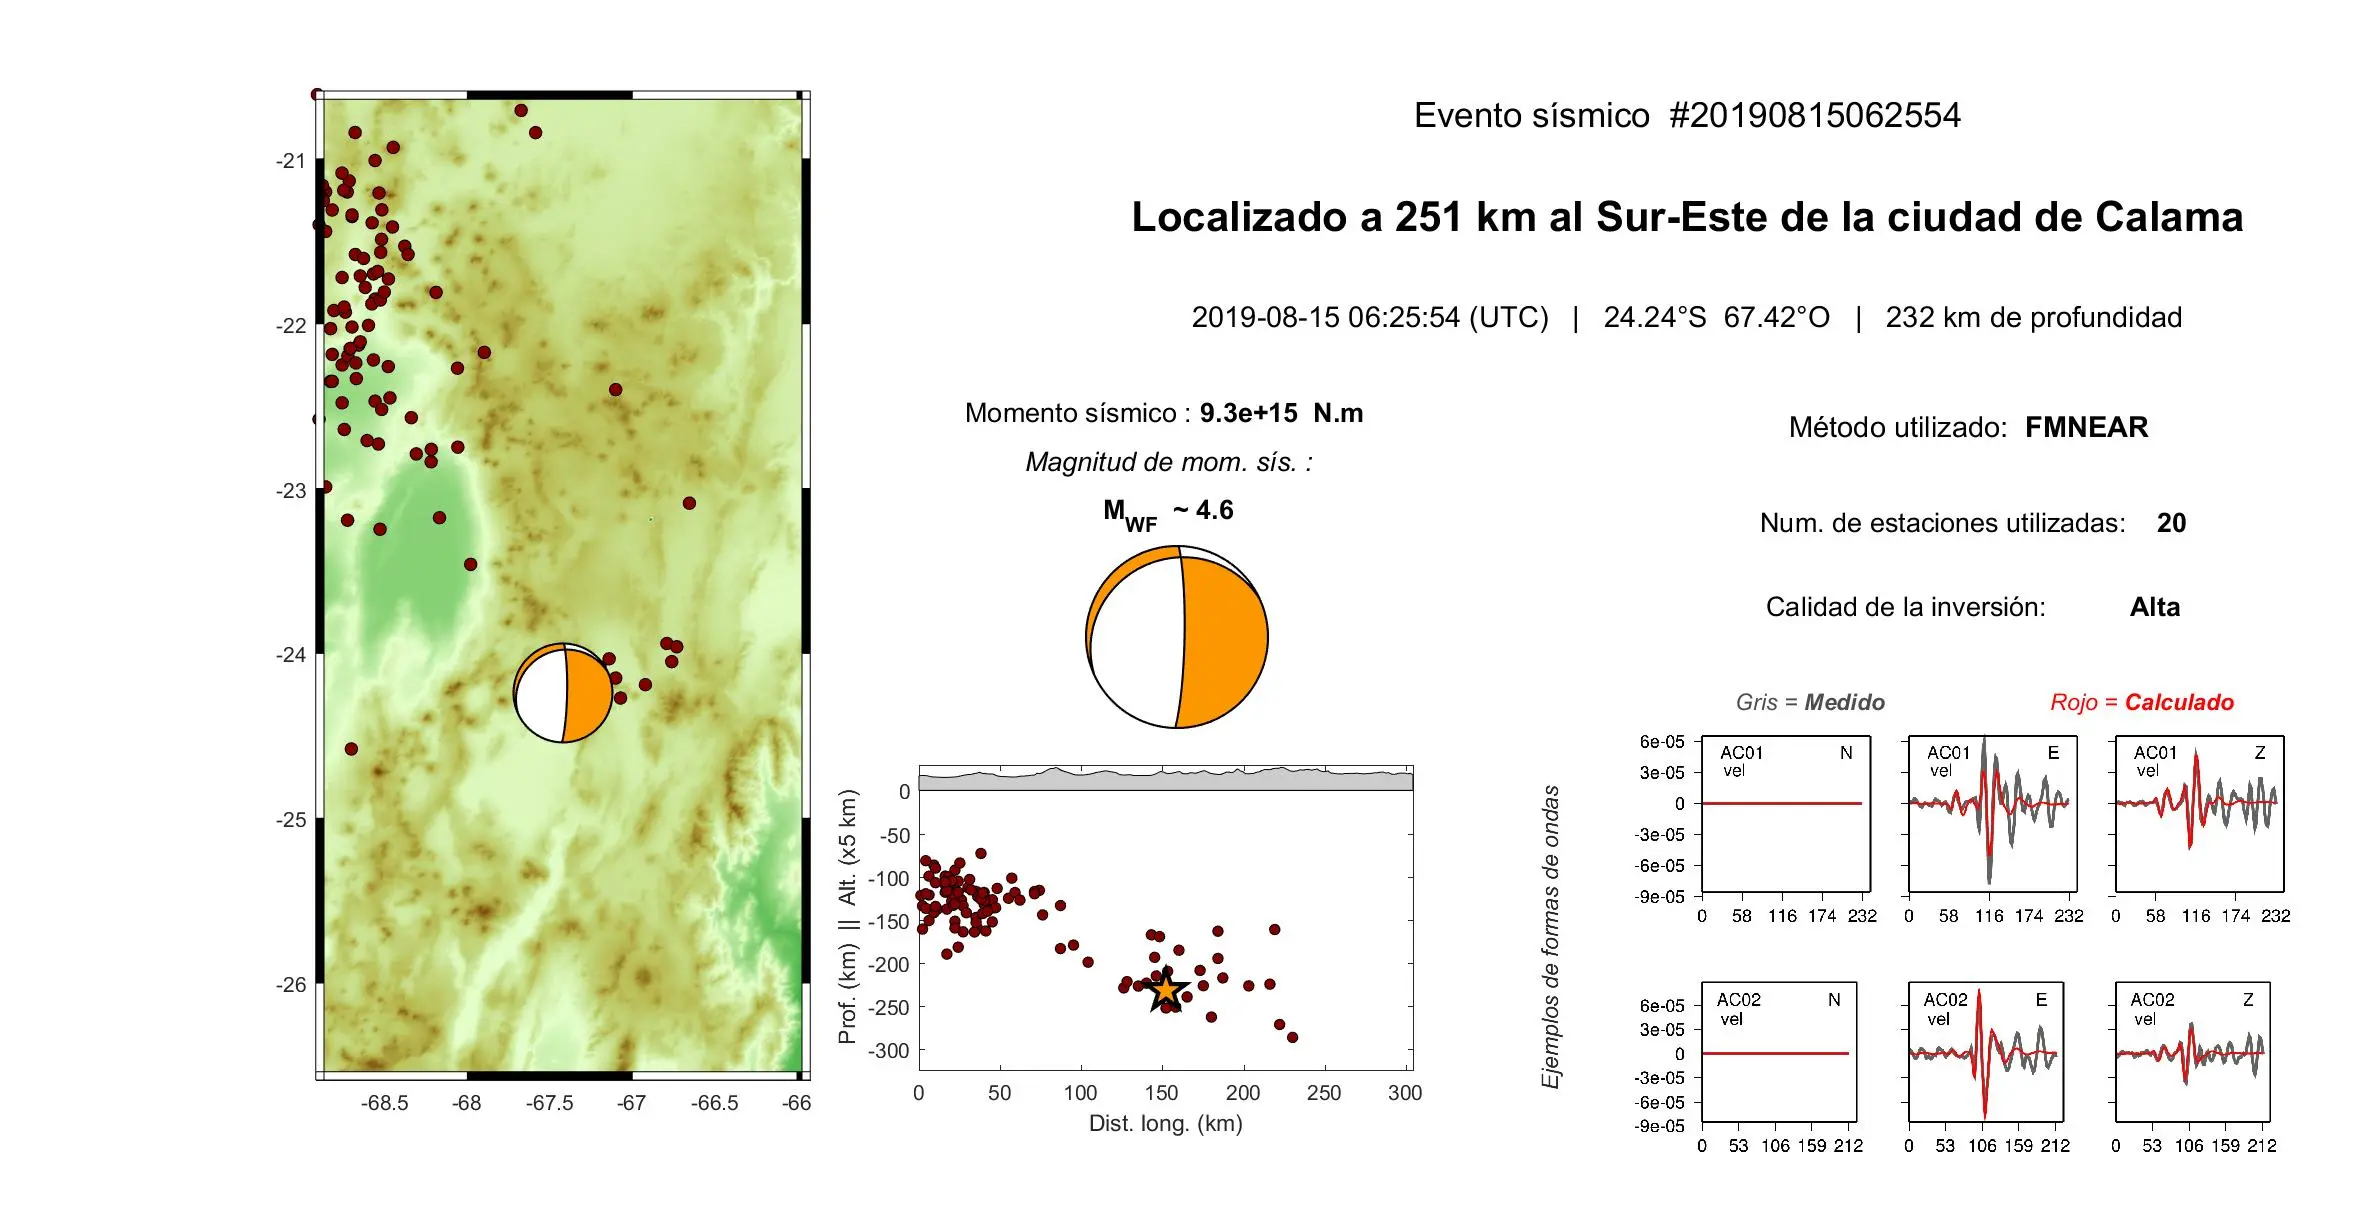Click the 100 tick on distance axis
The image size is (2378, 1212).
(1081, 1093)
